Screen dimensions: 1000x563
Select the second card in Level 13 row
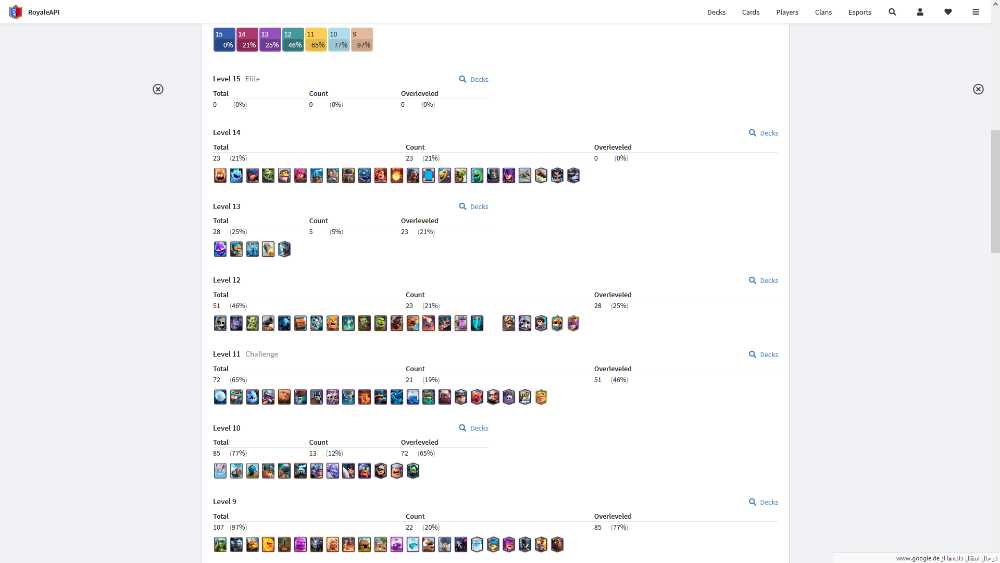tap(236, 249)
